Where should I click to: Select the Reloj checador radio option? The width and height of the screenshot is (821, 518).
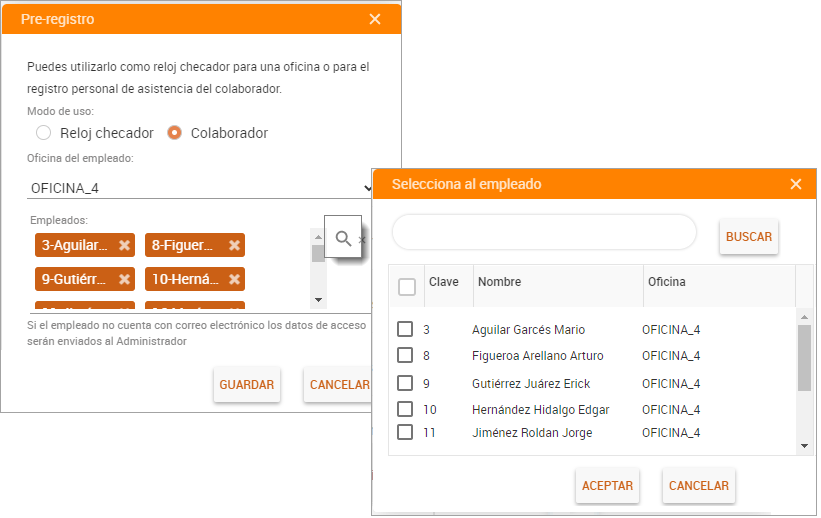[x=43, y=133]
